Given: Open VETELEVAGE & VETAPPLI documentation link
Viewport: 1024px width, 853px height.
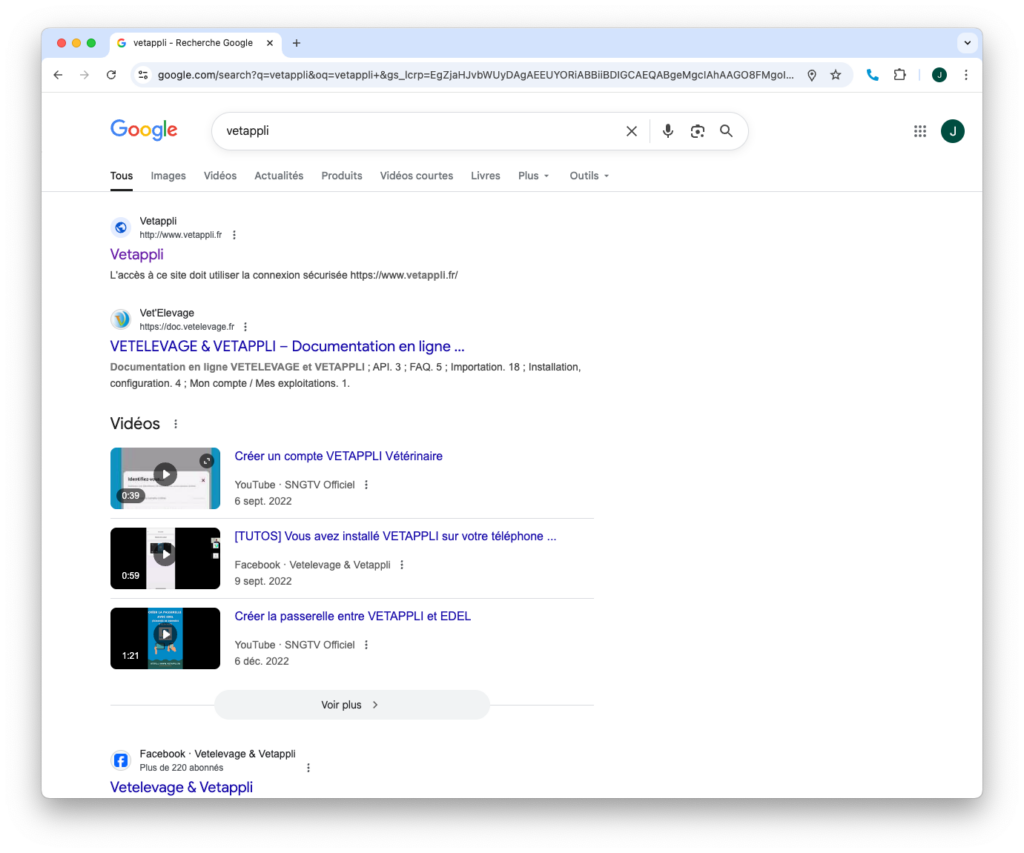Looking at the screenshot, I should [x=287, y=347].
